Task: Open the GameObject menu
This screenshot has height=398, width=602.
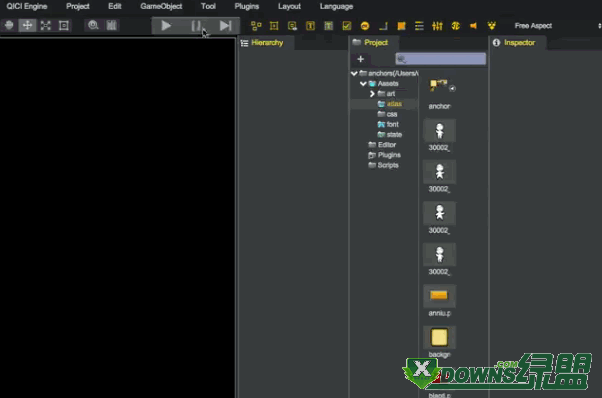Action: click(x=161, y=6)
